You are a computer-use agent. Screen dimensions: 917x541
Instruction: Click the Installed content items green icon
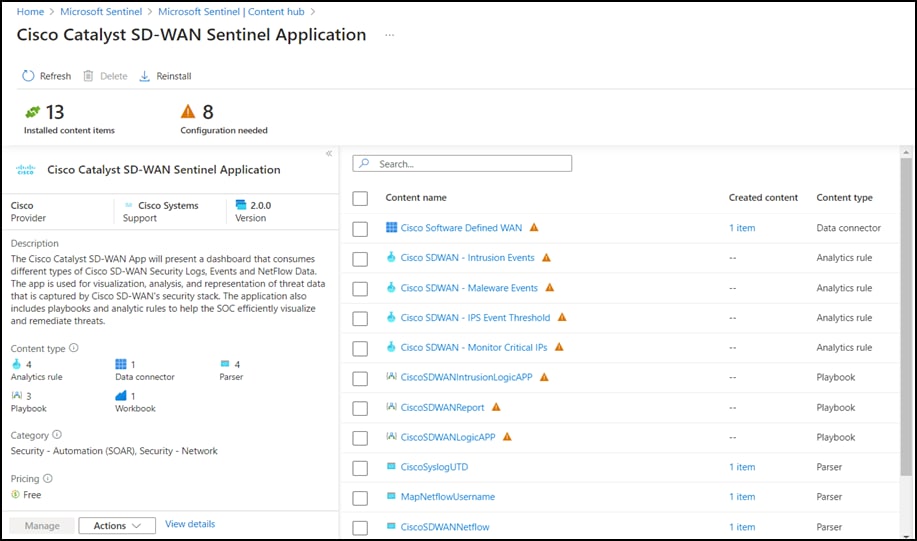tap(33, 111)
